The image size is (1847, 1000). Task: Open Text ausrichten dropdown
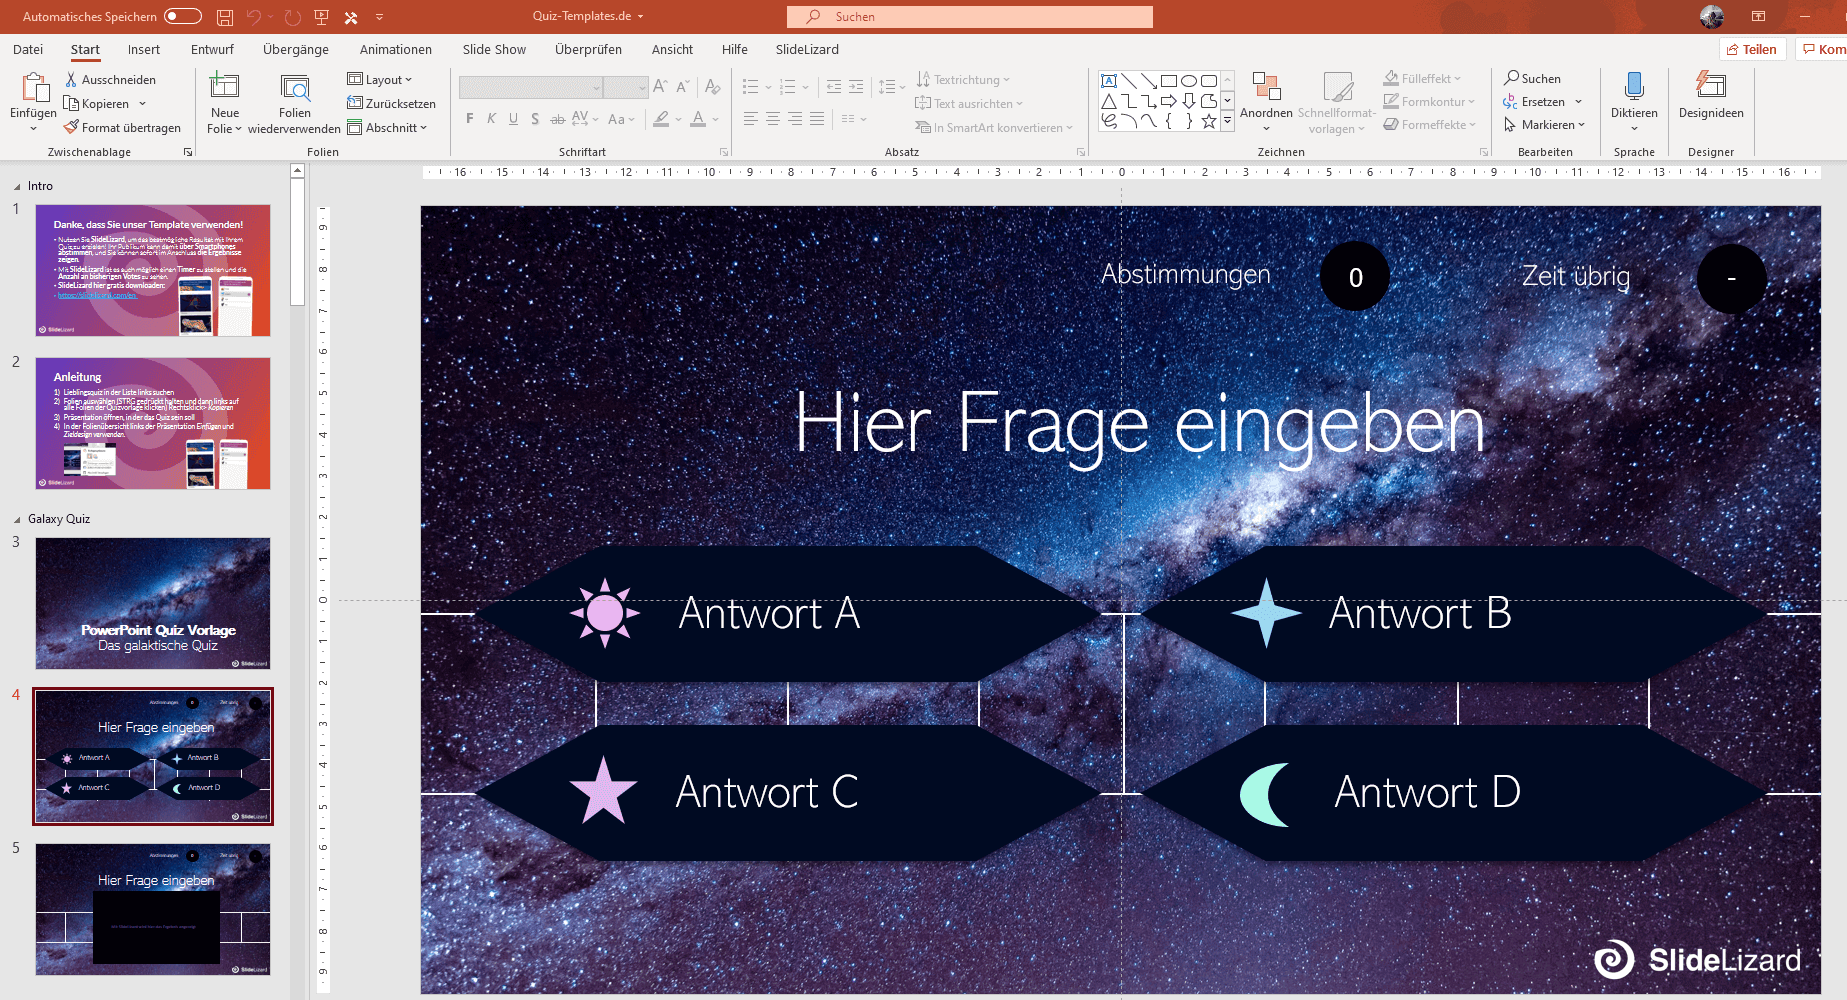[969, 103]
